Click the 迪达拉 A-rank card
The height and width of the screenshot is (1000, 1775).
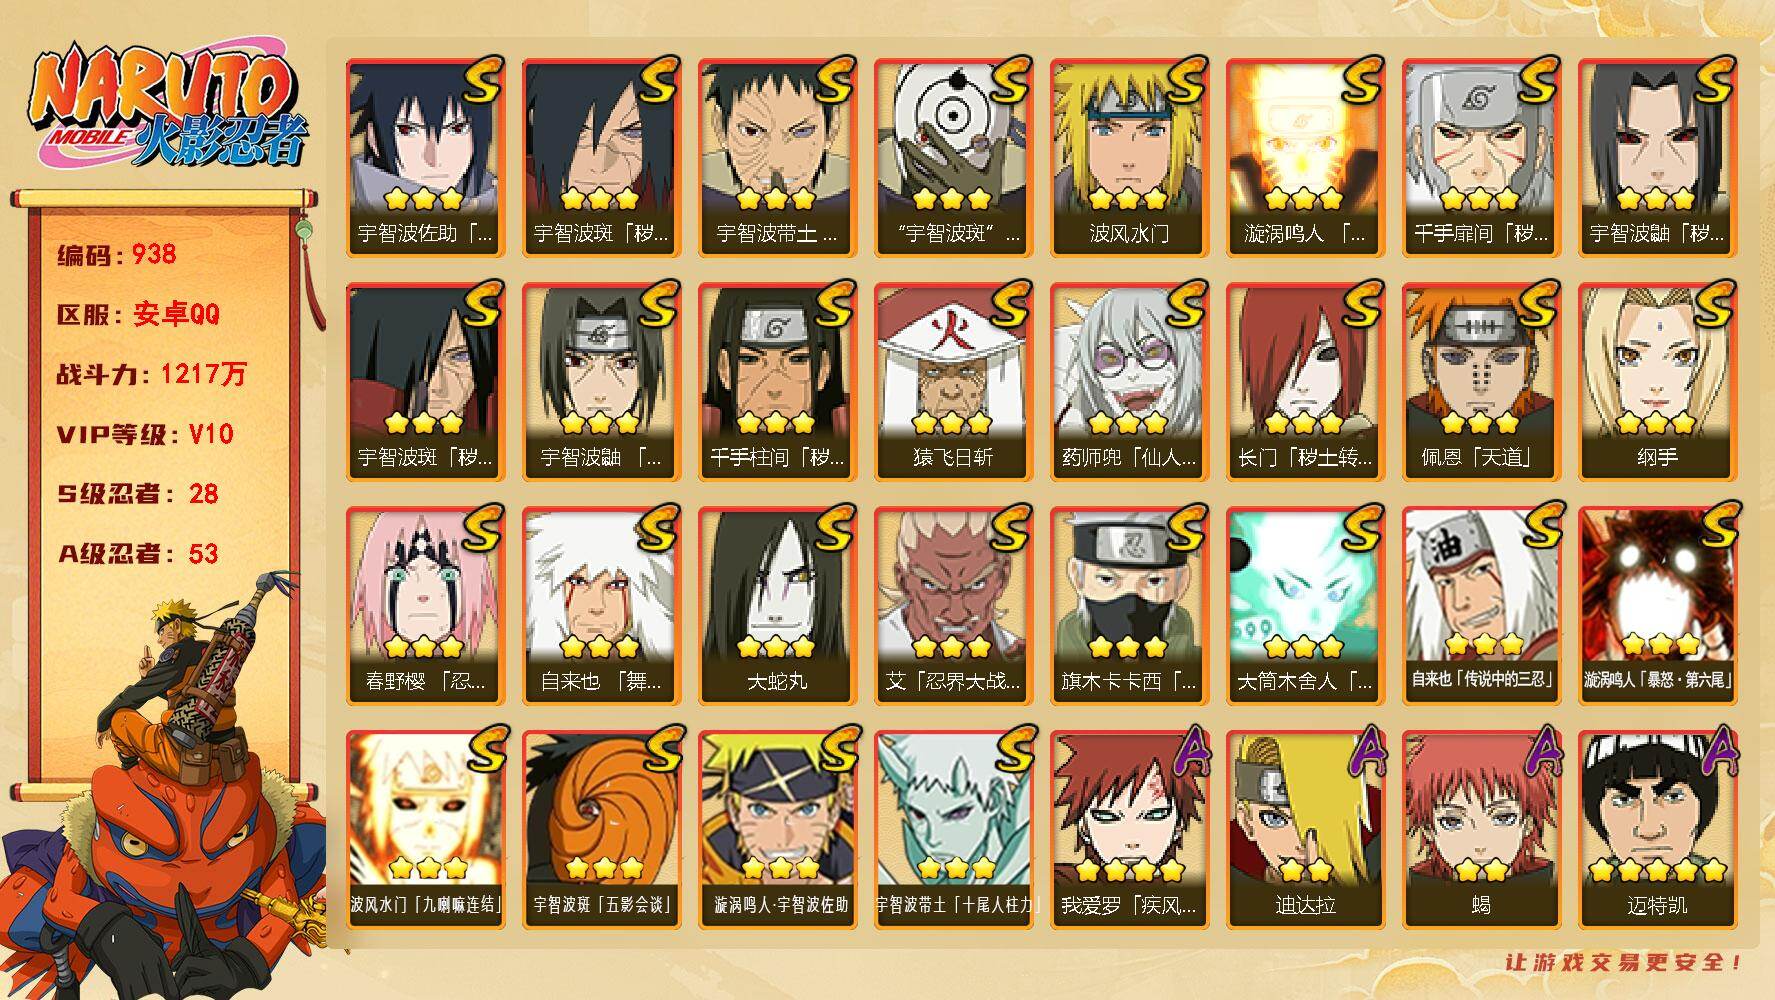tap(1305, 830)
